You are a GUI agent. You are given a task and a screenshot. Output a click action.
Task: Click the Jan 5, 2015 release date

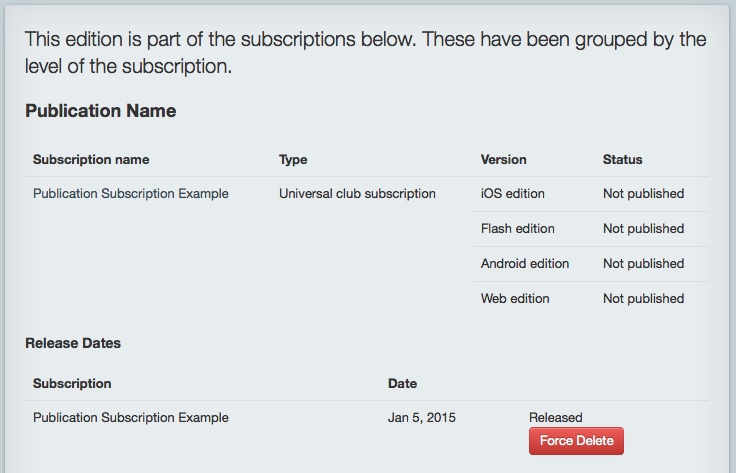(x=422, y=418)
